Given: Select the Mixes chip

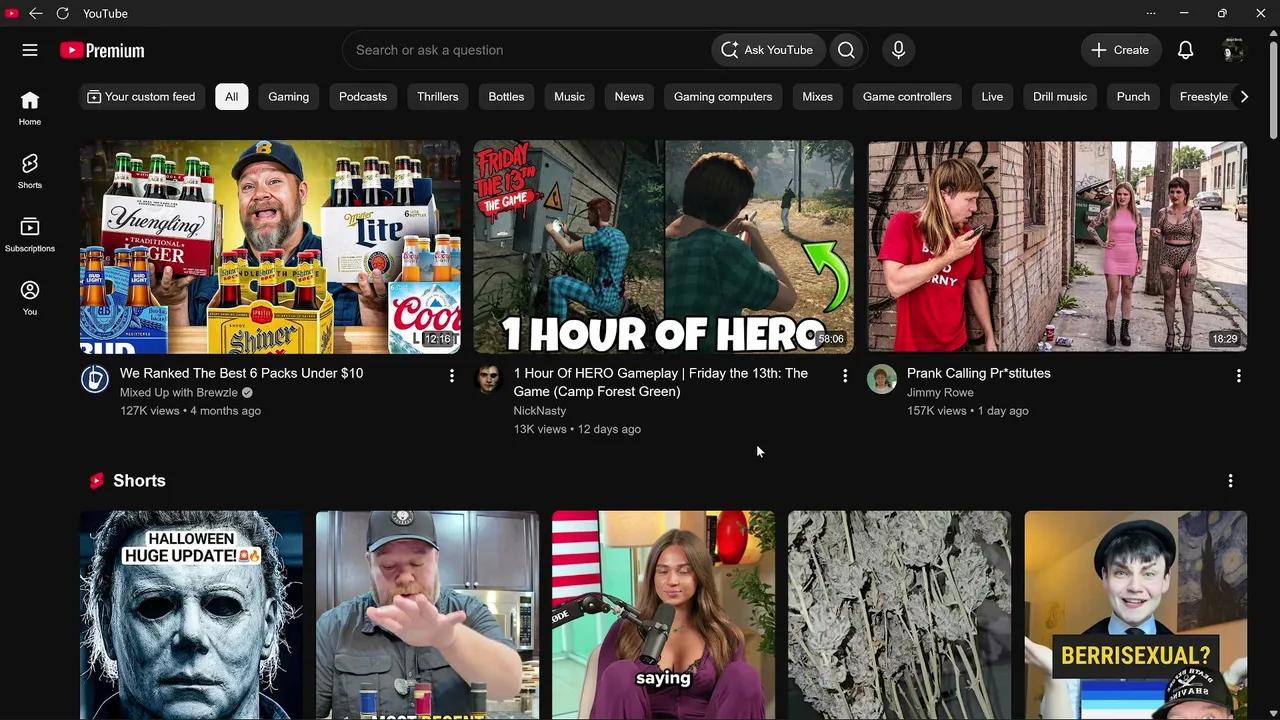Looking at the screenshot, I should tap(817, 97).
